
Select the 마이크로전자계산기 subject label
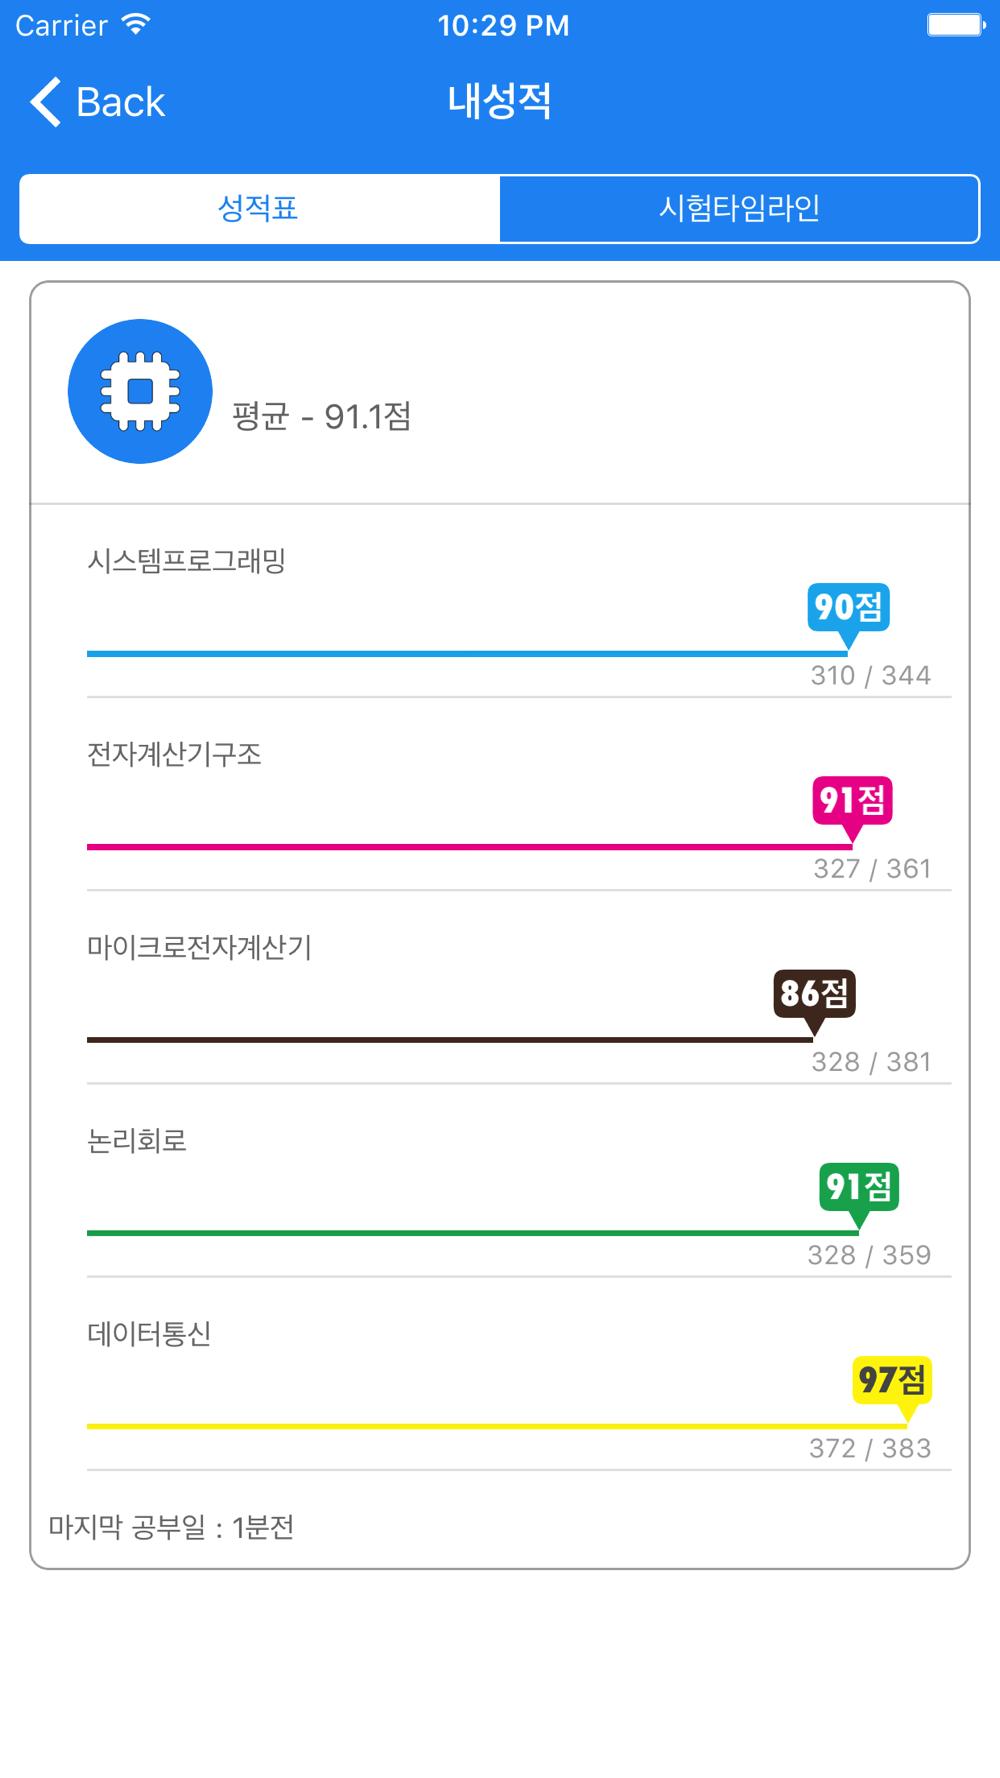click(200, 947)
